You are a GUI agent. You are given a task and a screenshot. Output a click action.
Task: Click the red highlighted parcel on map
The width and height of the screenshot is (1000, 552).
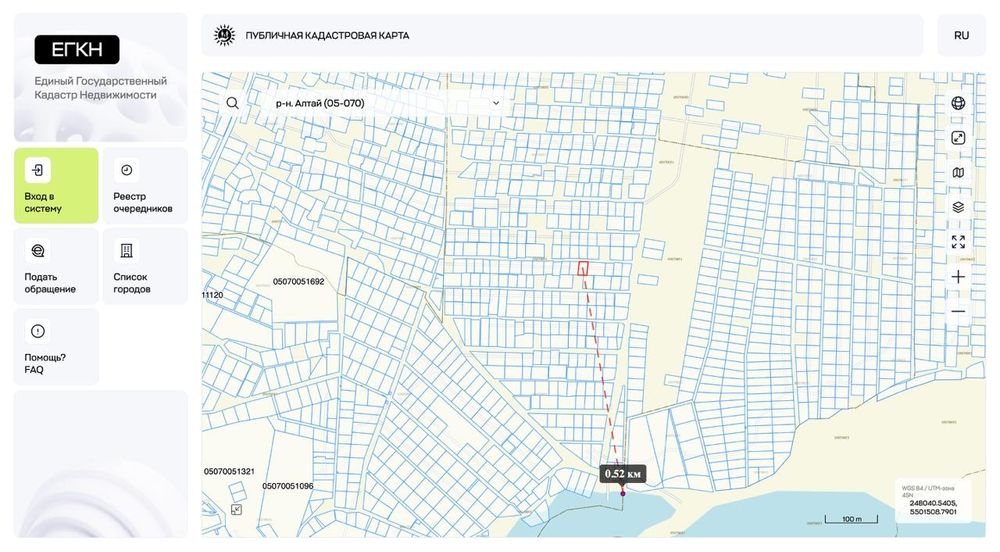[583, 268]
